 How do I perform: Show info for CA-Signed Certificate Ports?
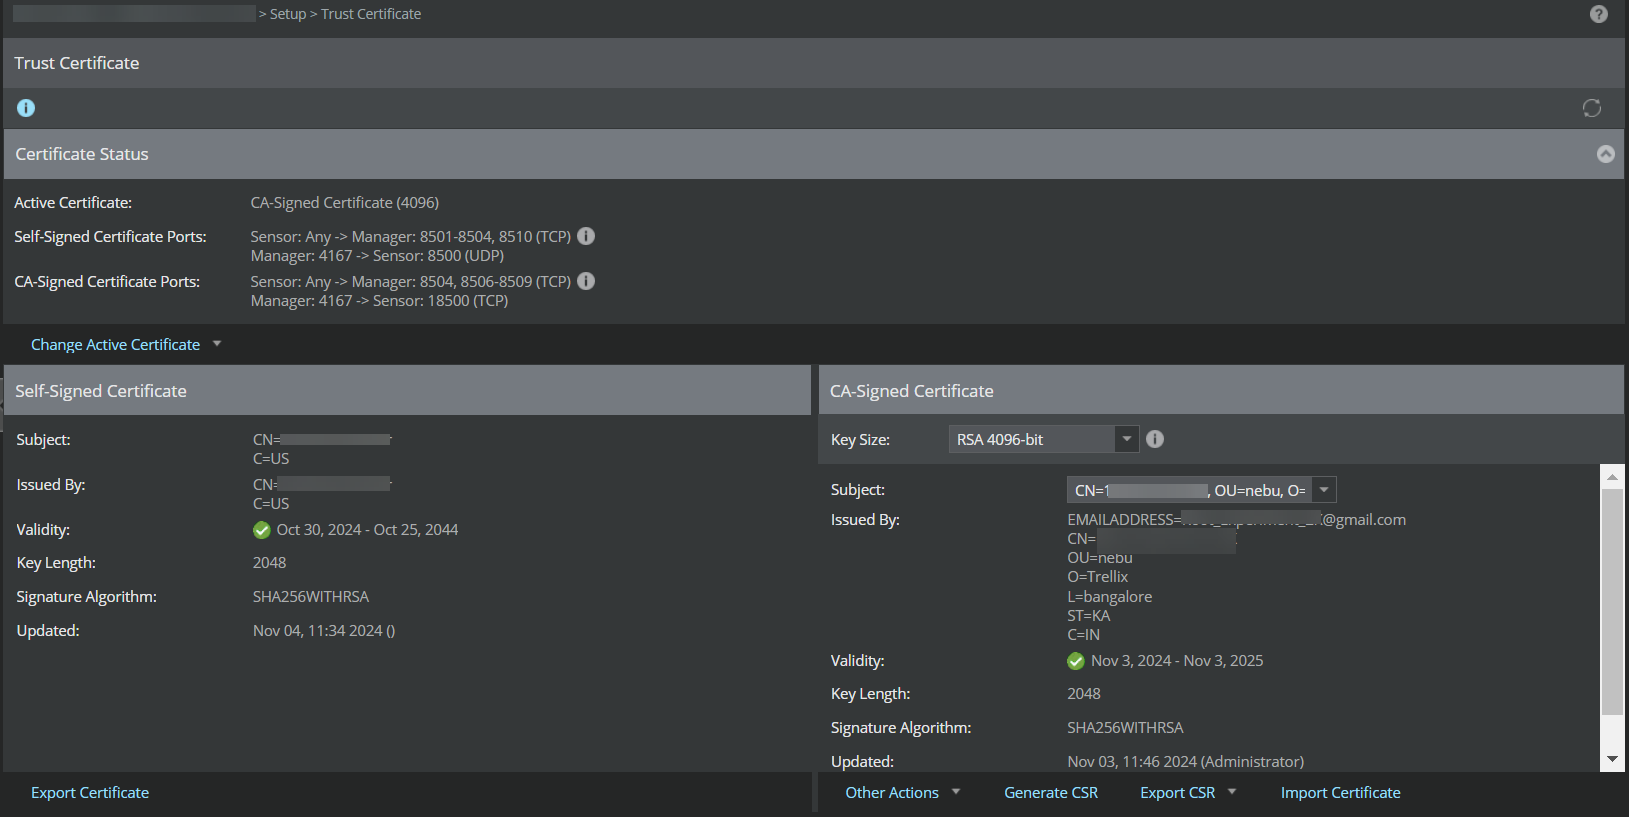pos(587,281)
